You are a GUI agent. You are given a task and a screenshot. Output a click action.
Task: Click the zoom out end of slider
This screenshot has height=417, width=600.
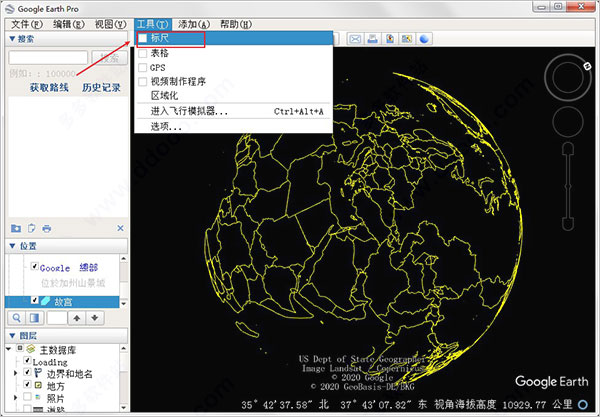[x=568, y=224]
